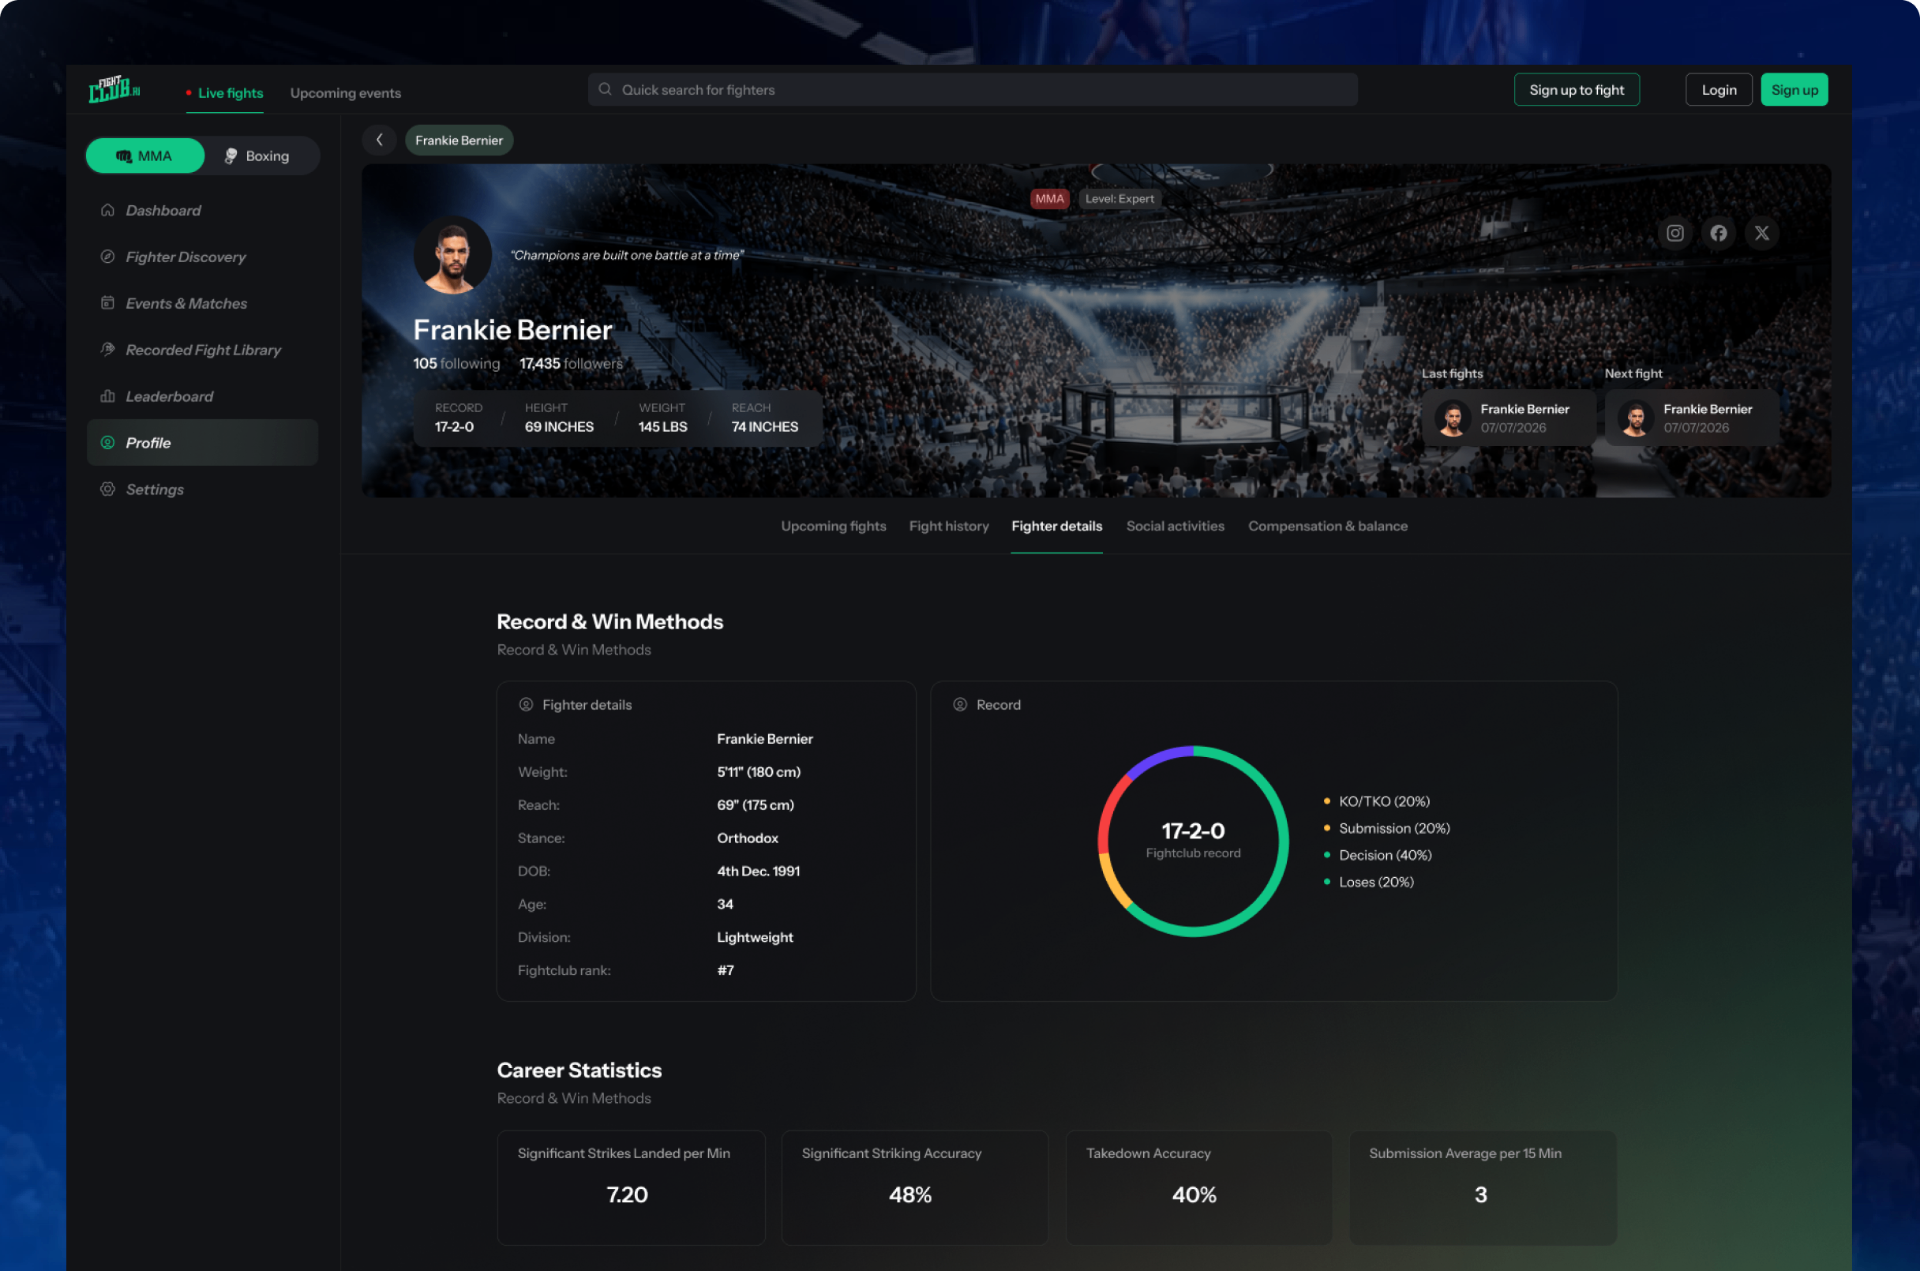Click the fighter search input field
Screen dimensions: 1920x1271
click(972, 89)
